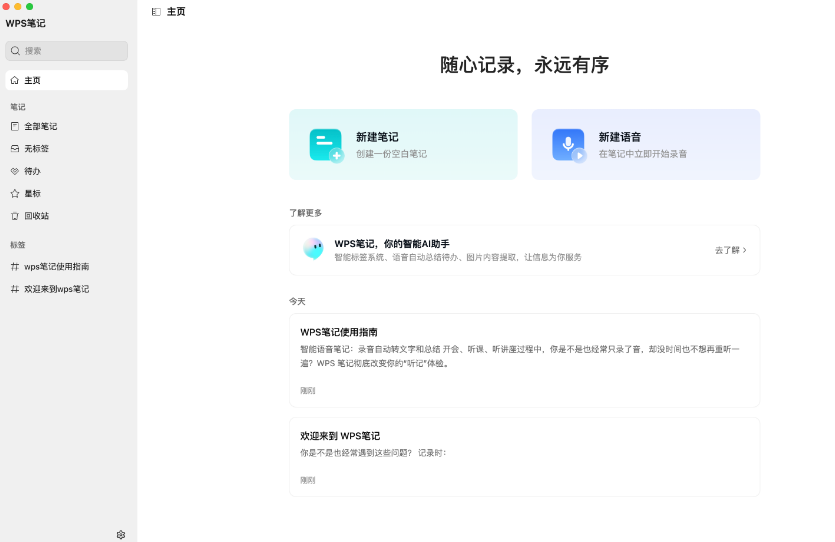Click the 新建语音 card

pos(645,144)
